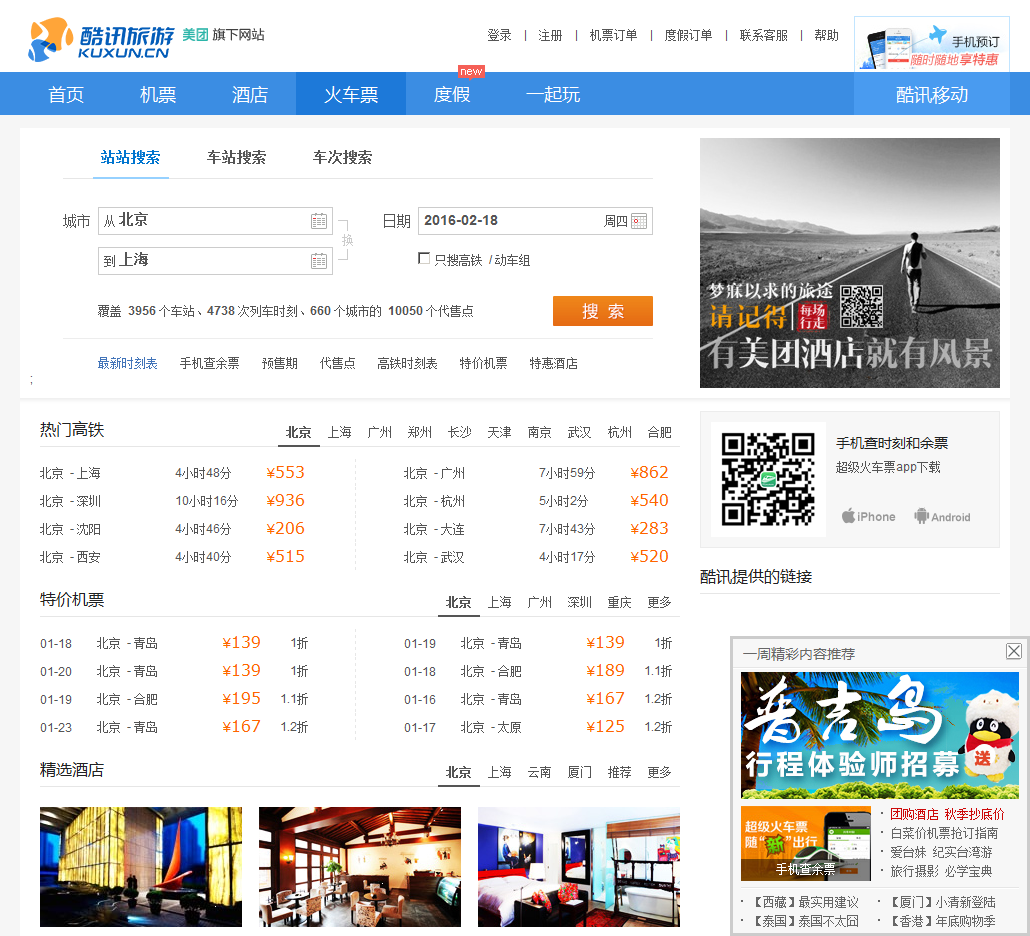Open 度假 in the navigation bar
Screen dimensions: 1030x936
click(x=452, y=95)
